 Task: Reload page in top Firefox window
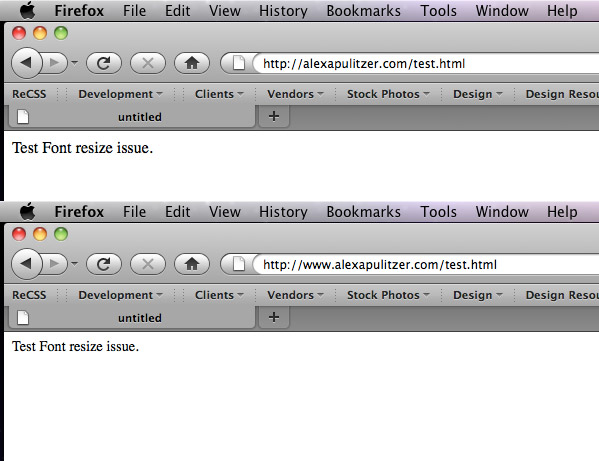(104, 63)
